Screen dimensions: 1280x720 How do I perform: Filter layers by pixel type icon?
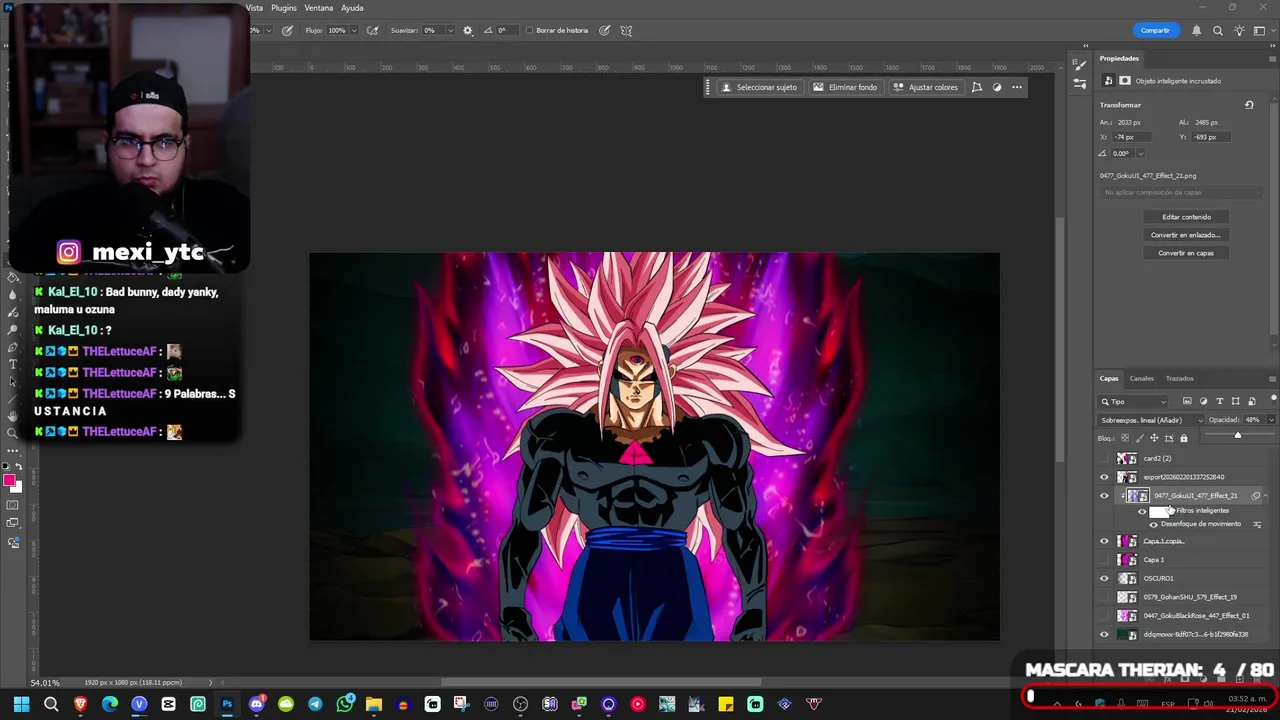point(1187,402)
